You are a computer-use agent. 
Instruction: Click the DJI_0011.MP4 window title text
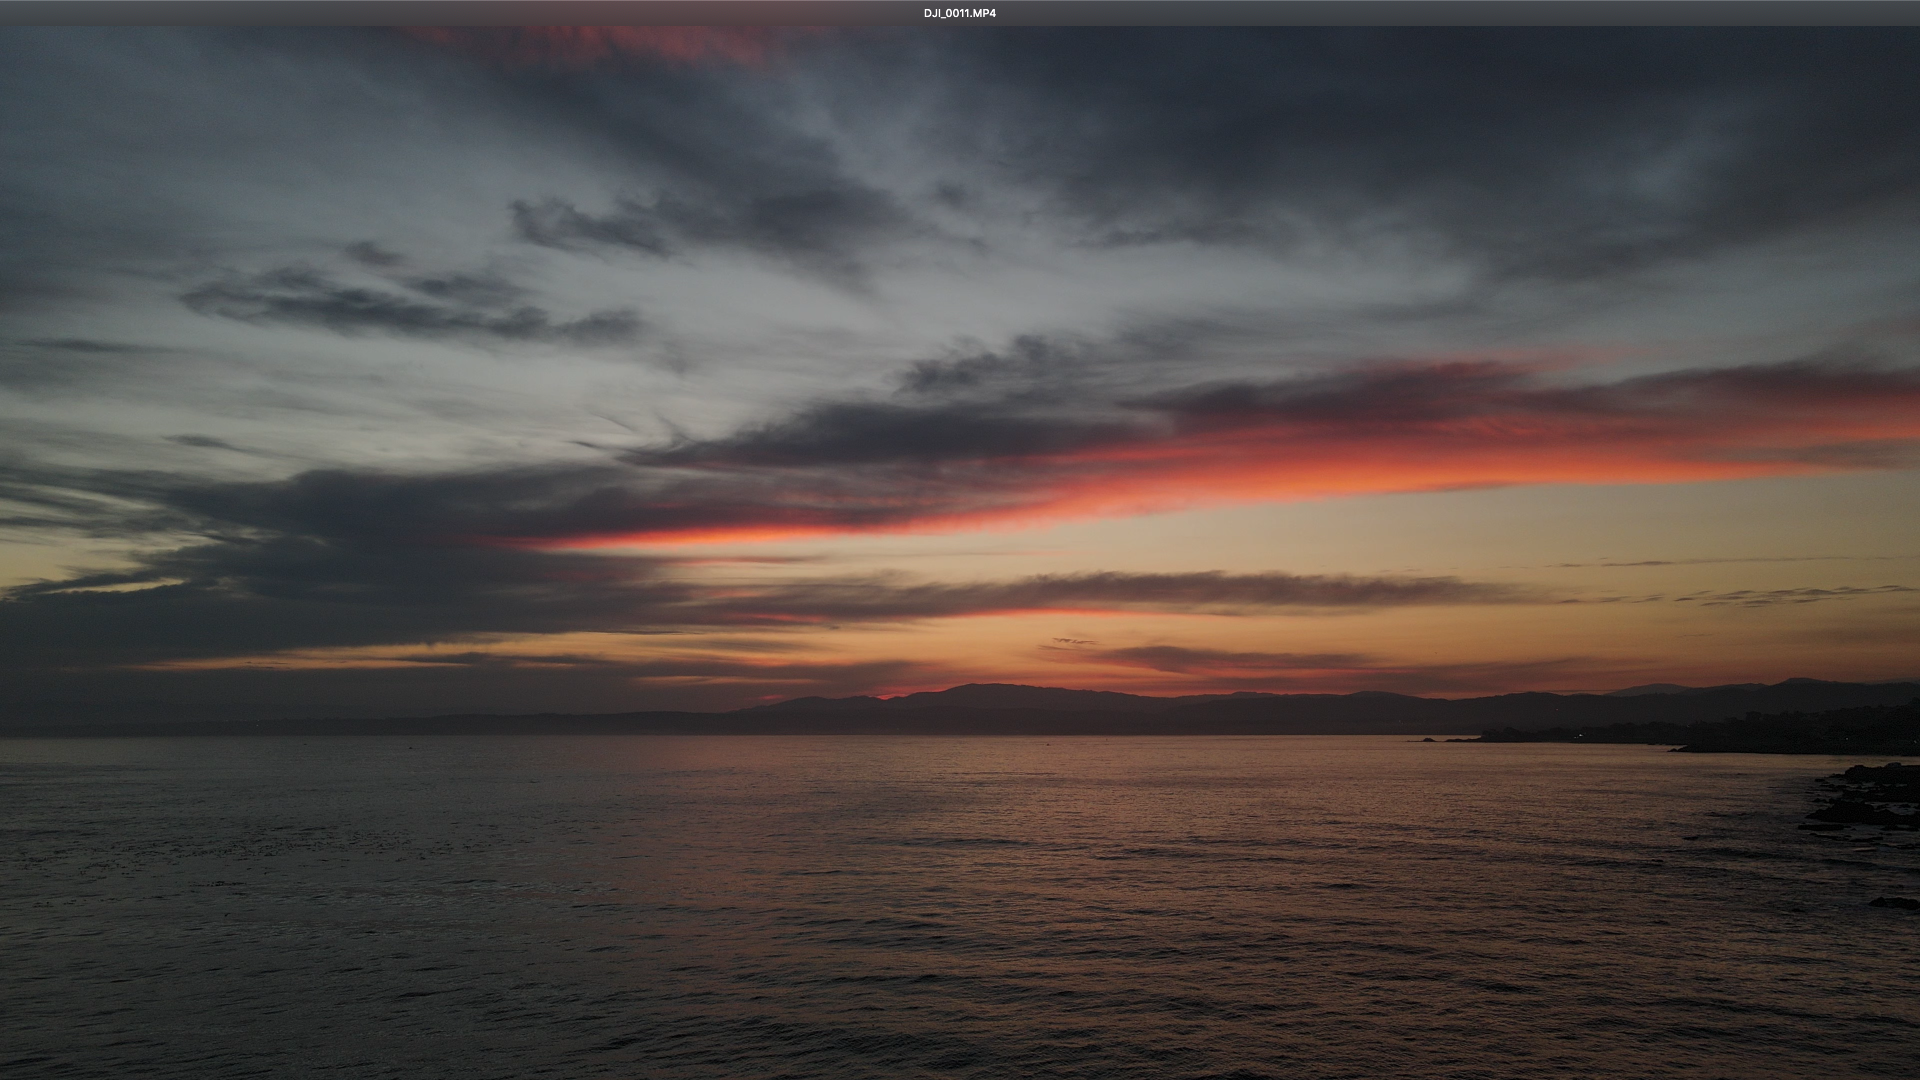(959, 13)
